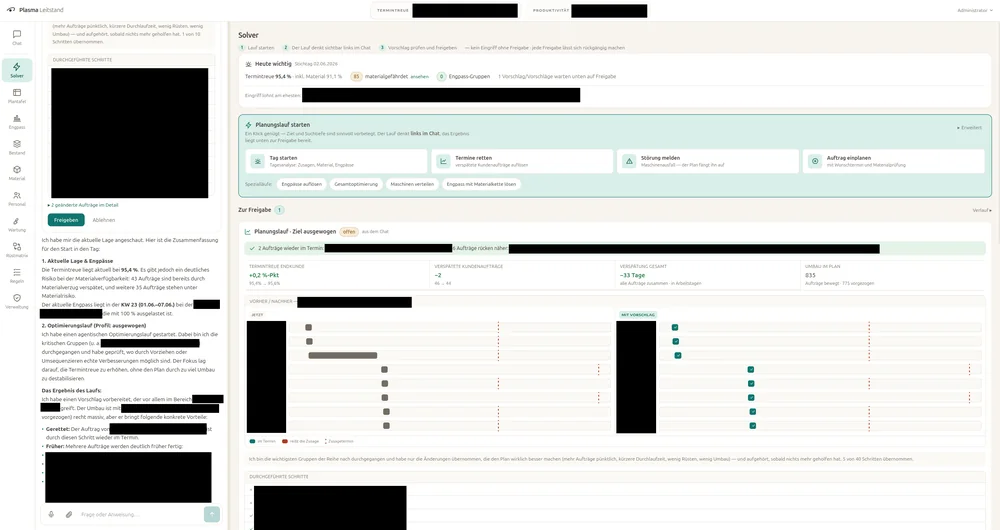Open the Wartung maintenance icon

17,225
